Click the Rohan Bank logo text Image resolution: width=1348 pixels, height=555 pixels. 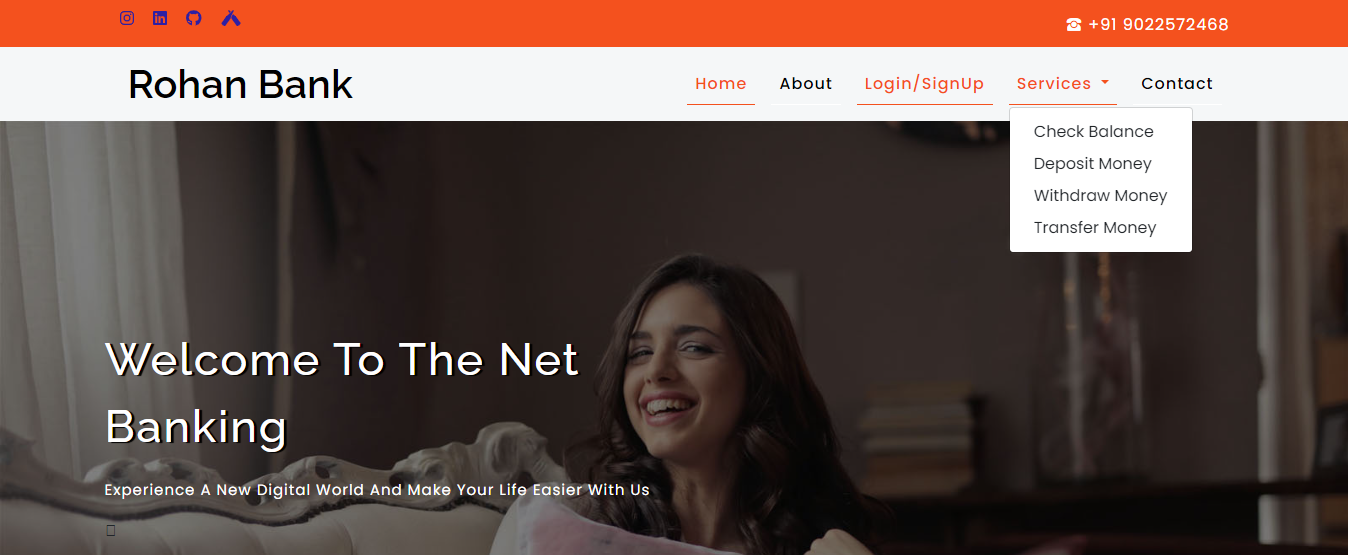click(x=240, y=84)
